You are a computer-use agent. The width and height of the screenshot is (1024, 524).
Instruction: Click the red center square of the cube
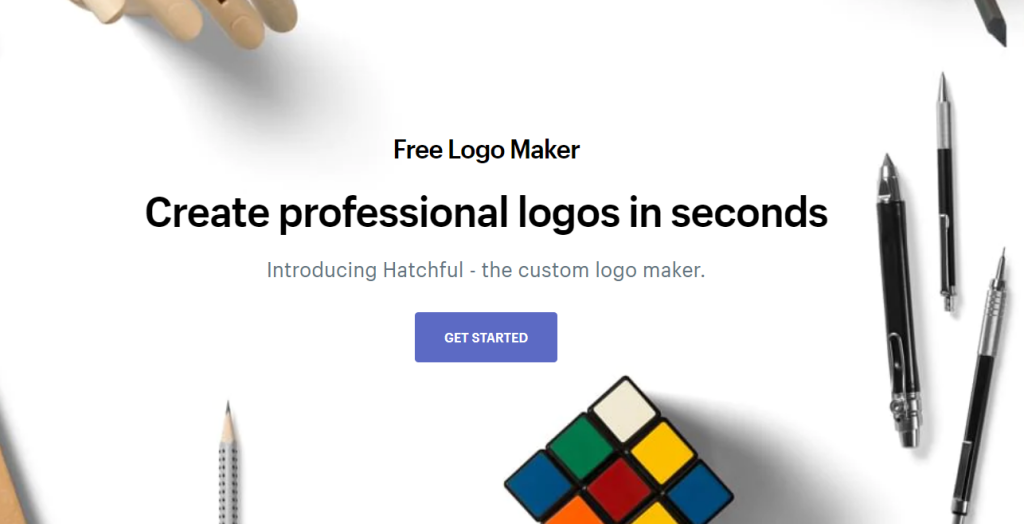[619, 489]
